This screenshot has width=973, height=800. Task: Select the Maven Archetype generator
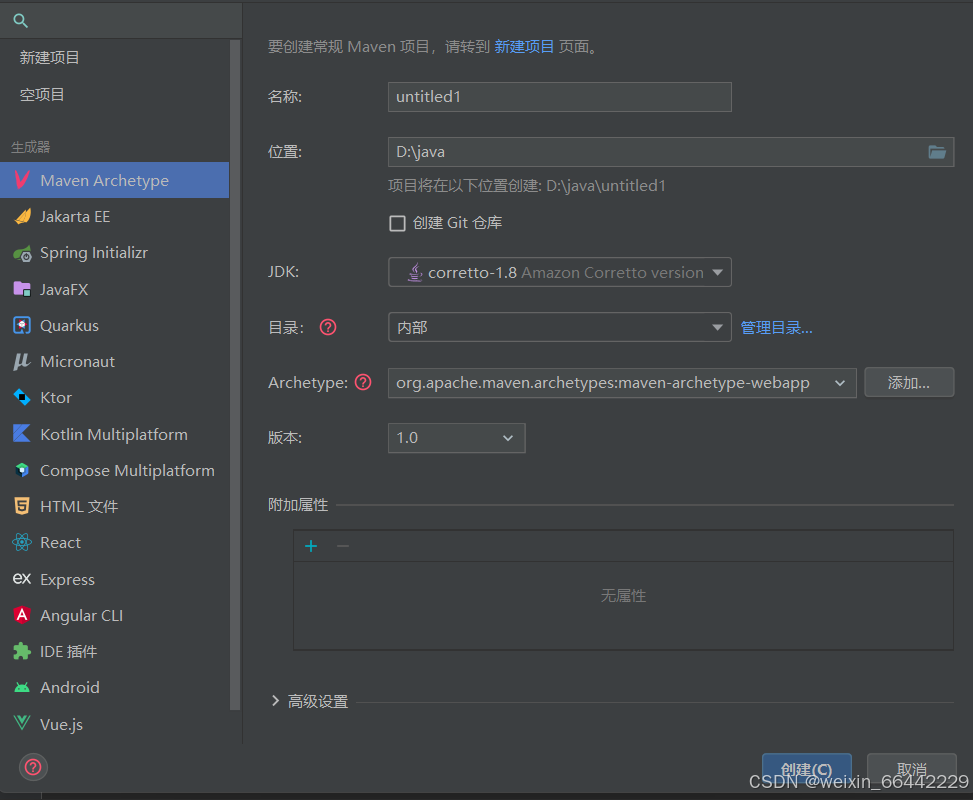(114, 180)
